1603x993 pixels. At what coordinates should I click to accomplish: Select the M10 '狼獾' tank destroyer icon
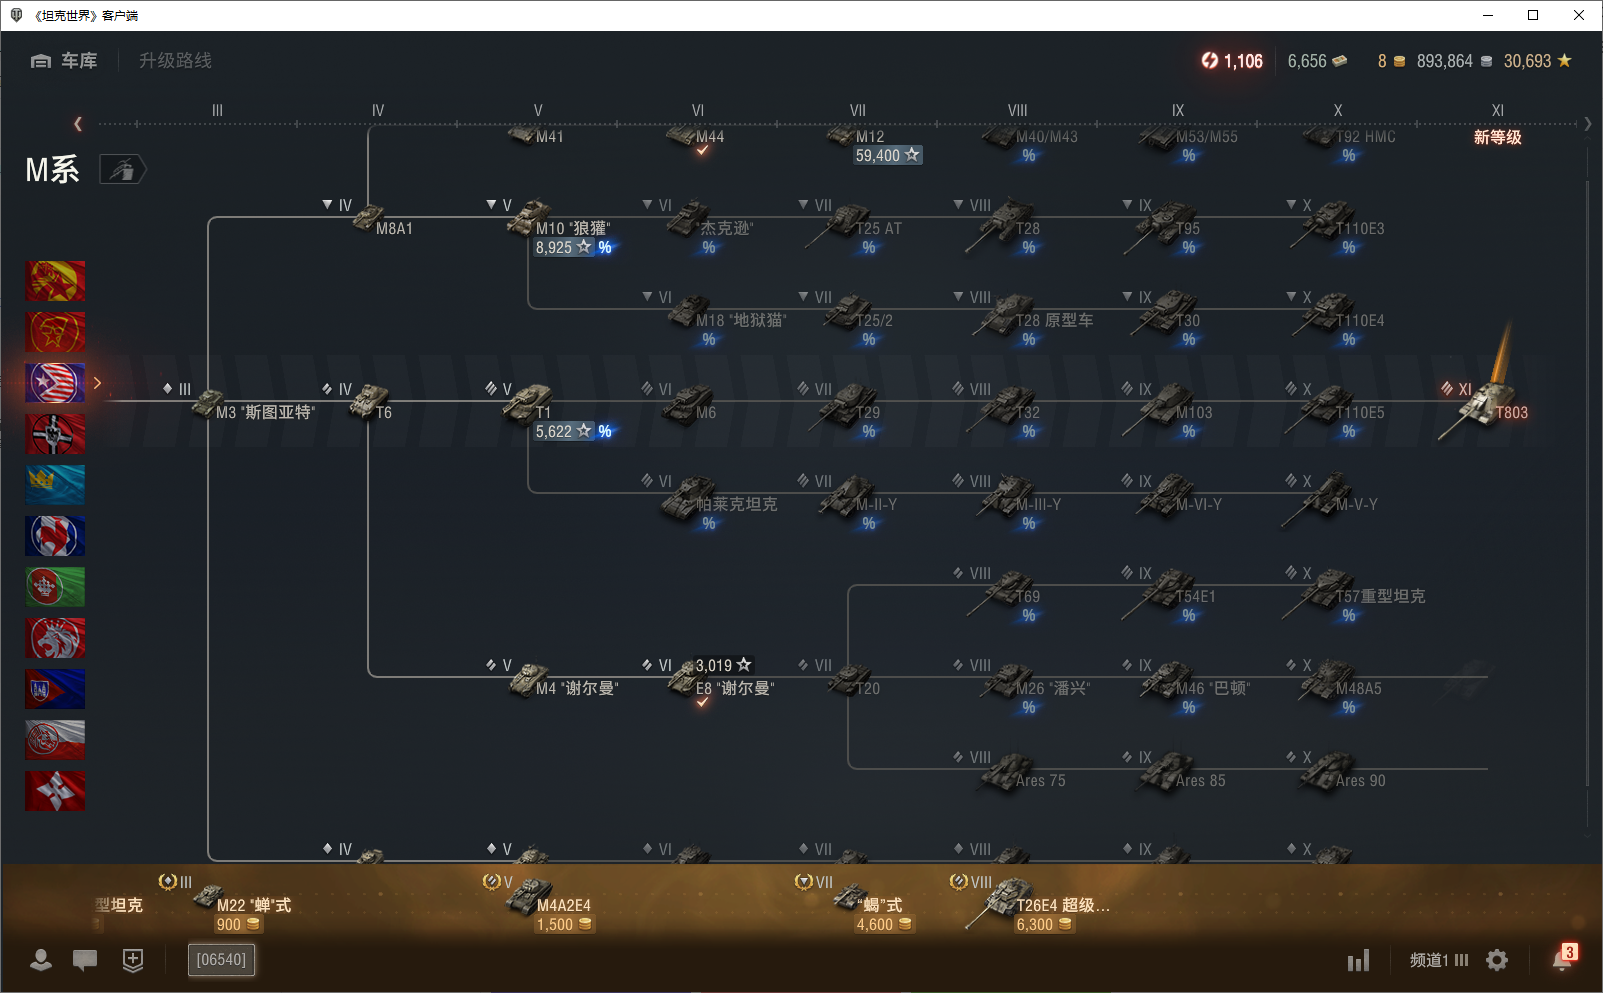point(530,218)
